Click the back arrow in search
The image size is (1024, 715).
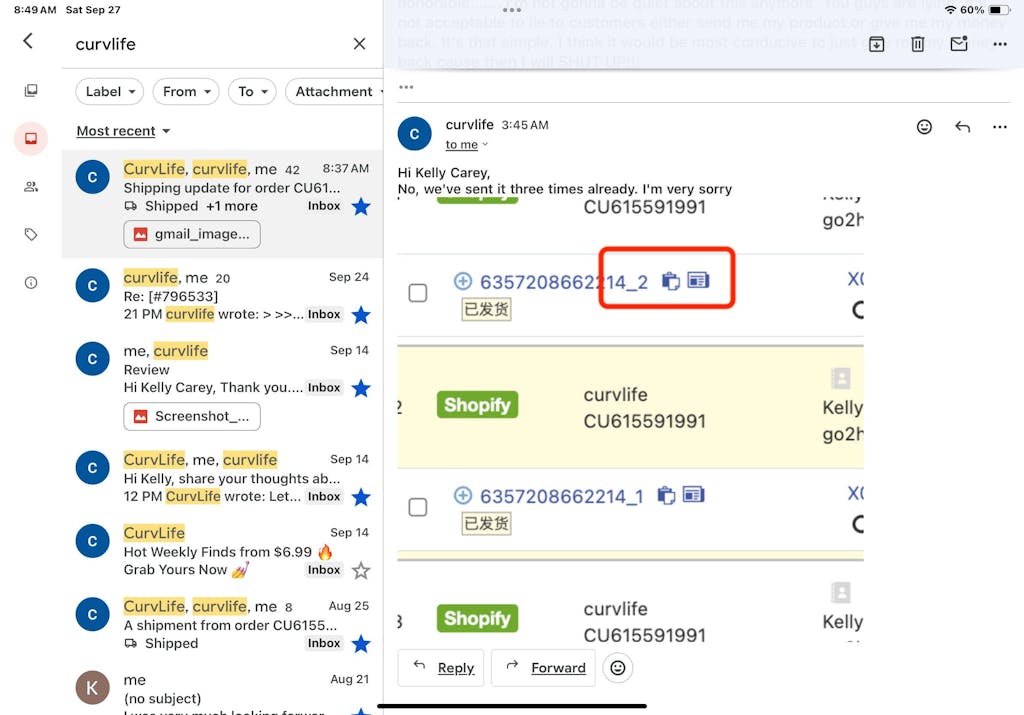pos(28,41)
